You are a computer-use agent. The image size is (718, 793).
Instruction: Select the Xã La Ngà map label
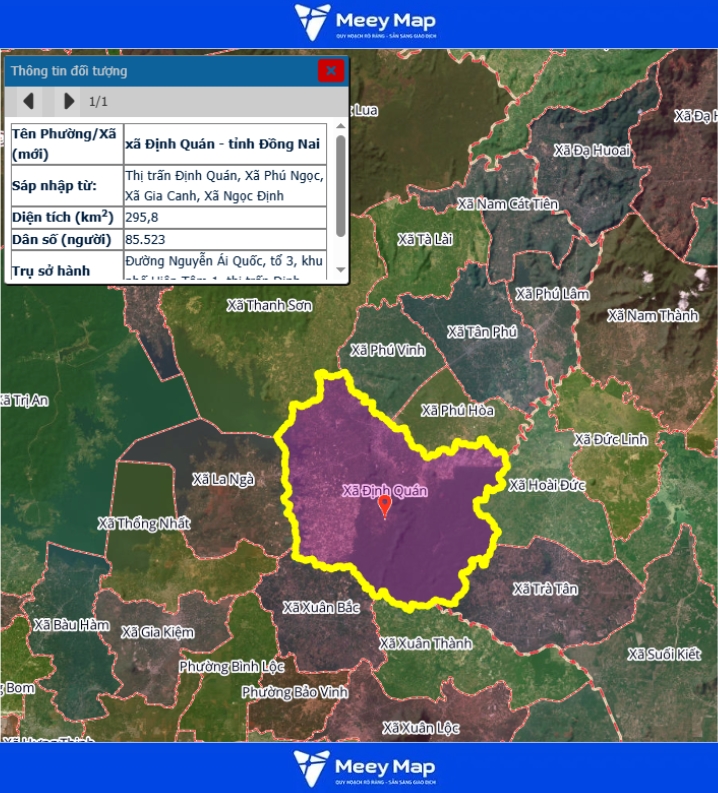[223, 480]
